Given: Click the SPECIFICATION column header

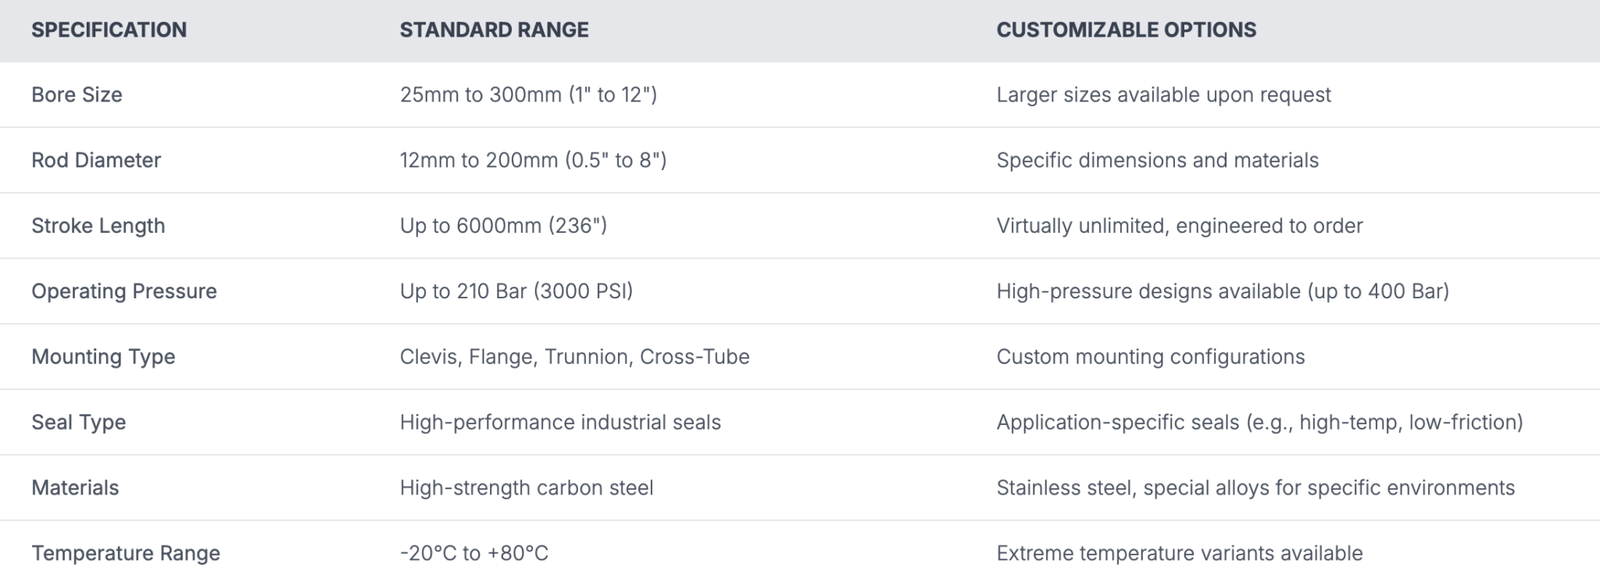Looking at the screenshot, I should (x=109, y=30).
